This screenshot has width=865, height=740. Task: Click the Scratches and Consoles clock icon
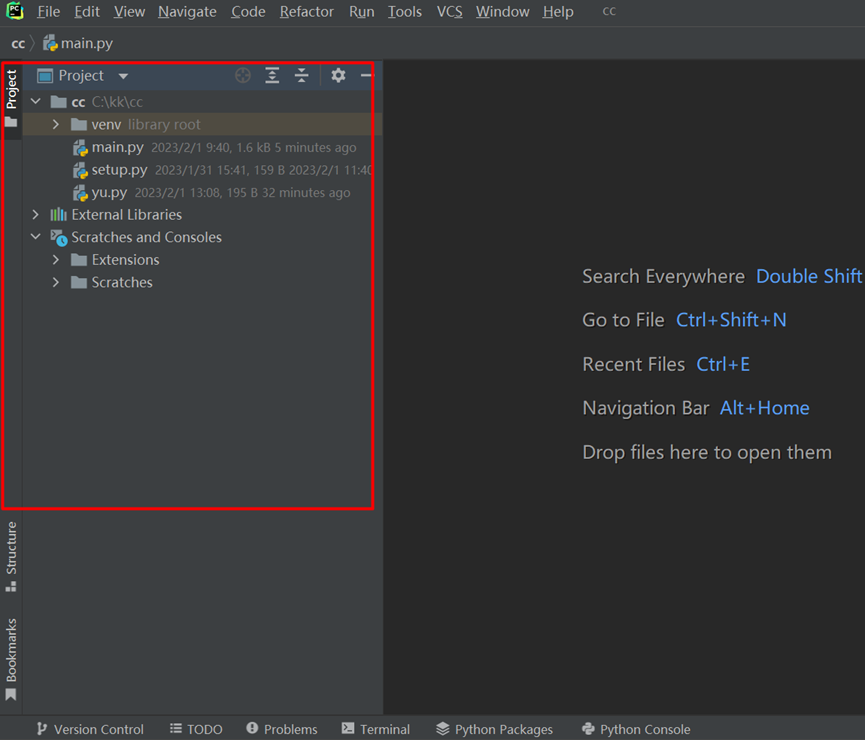point(58,237)
